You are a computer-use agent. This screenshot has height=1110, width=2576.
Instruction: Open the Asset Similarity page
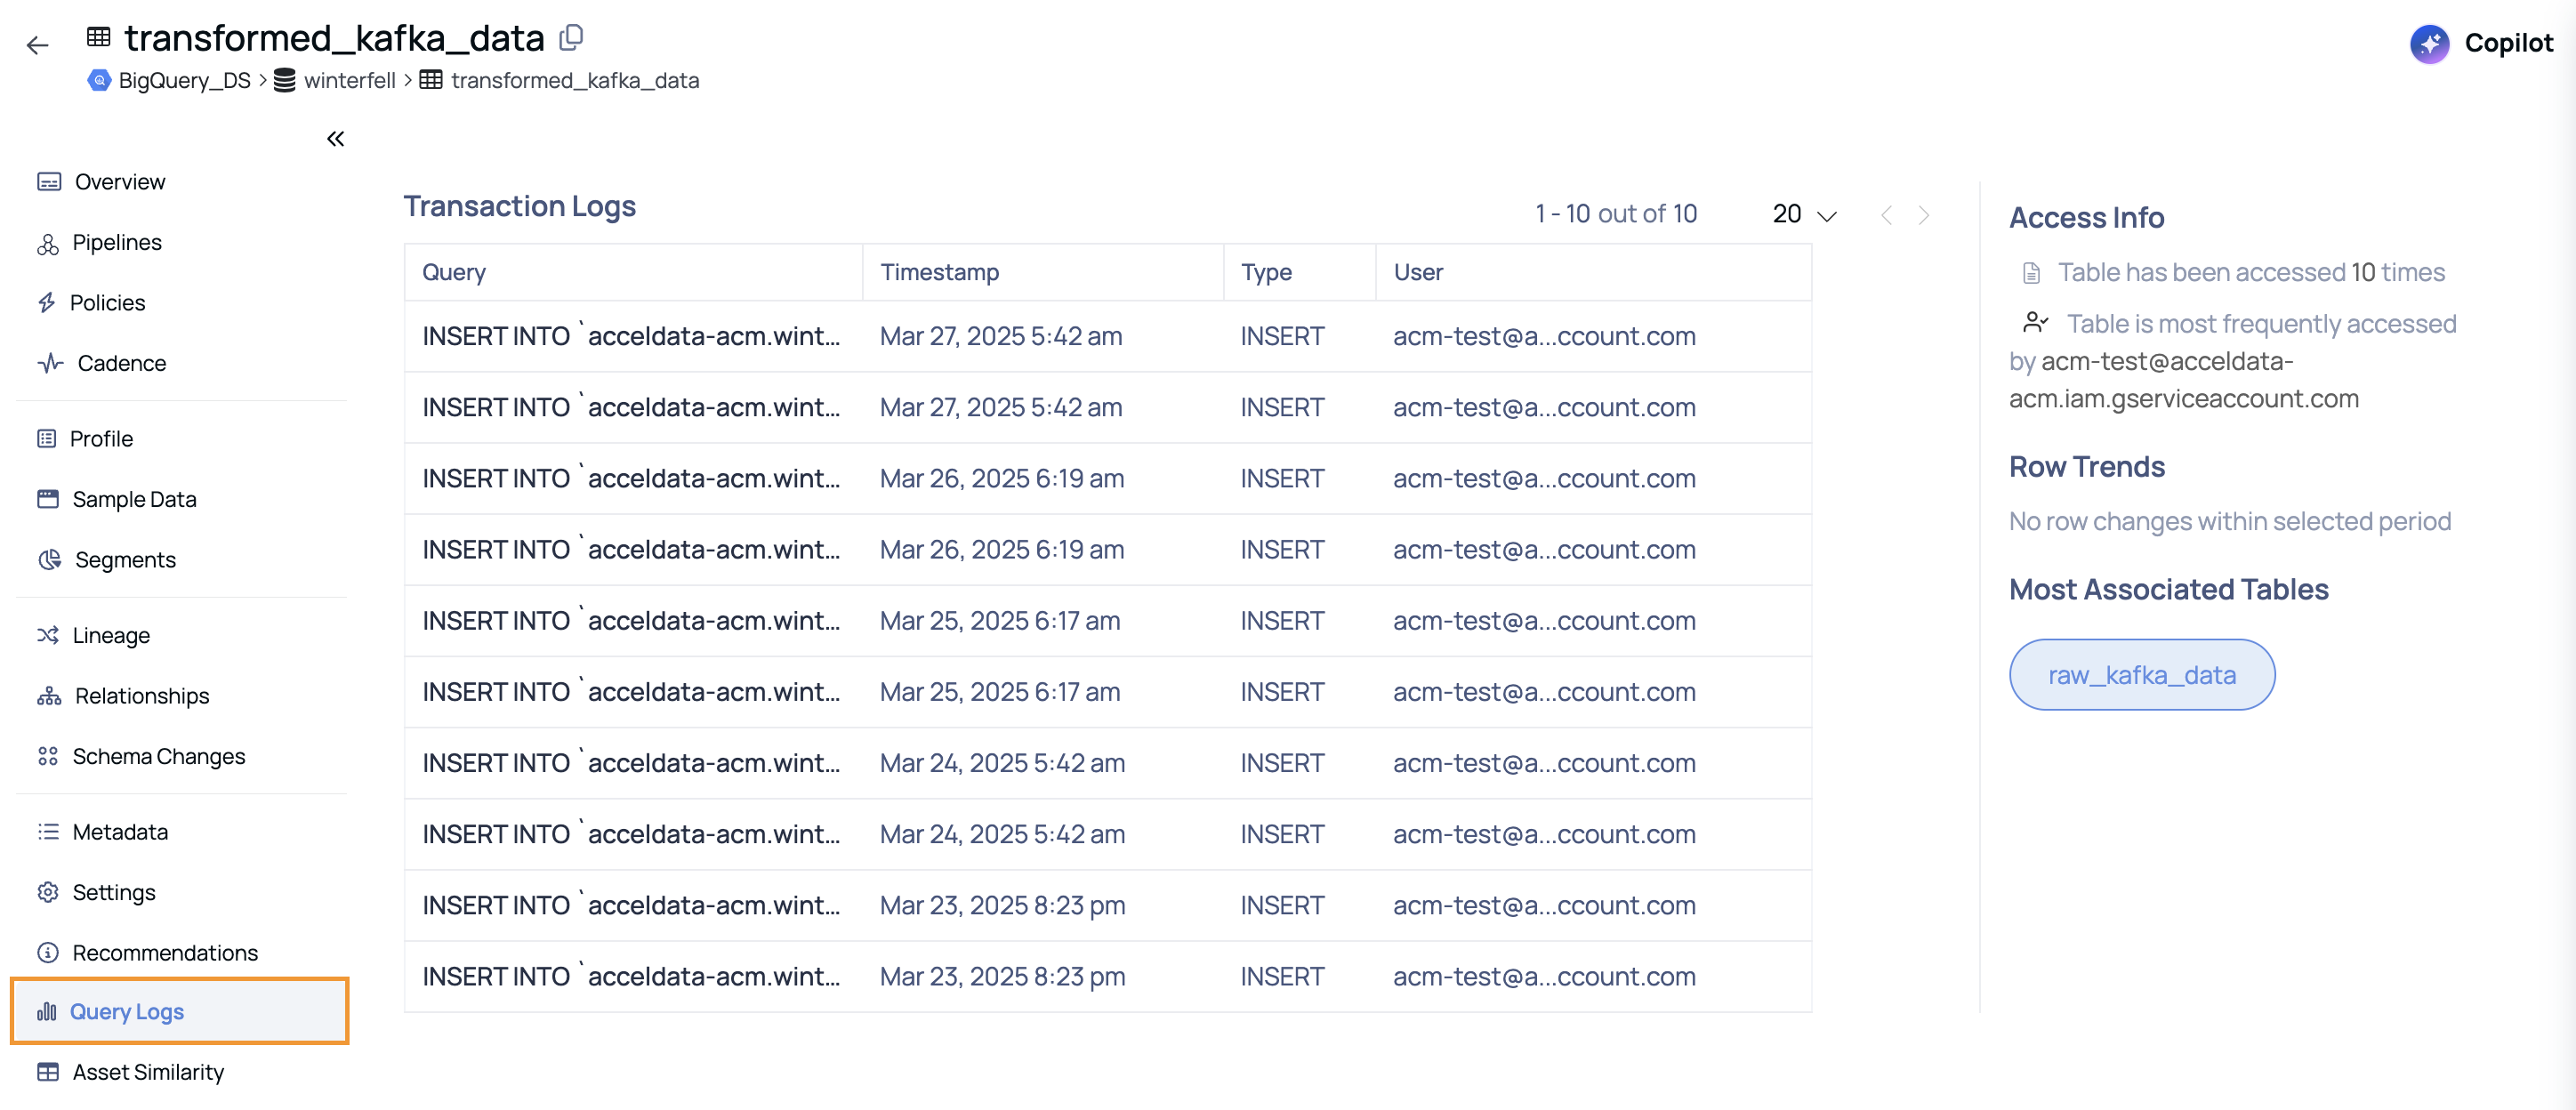pos(148,1072)
